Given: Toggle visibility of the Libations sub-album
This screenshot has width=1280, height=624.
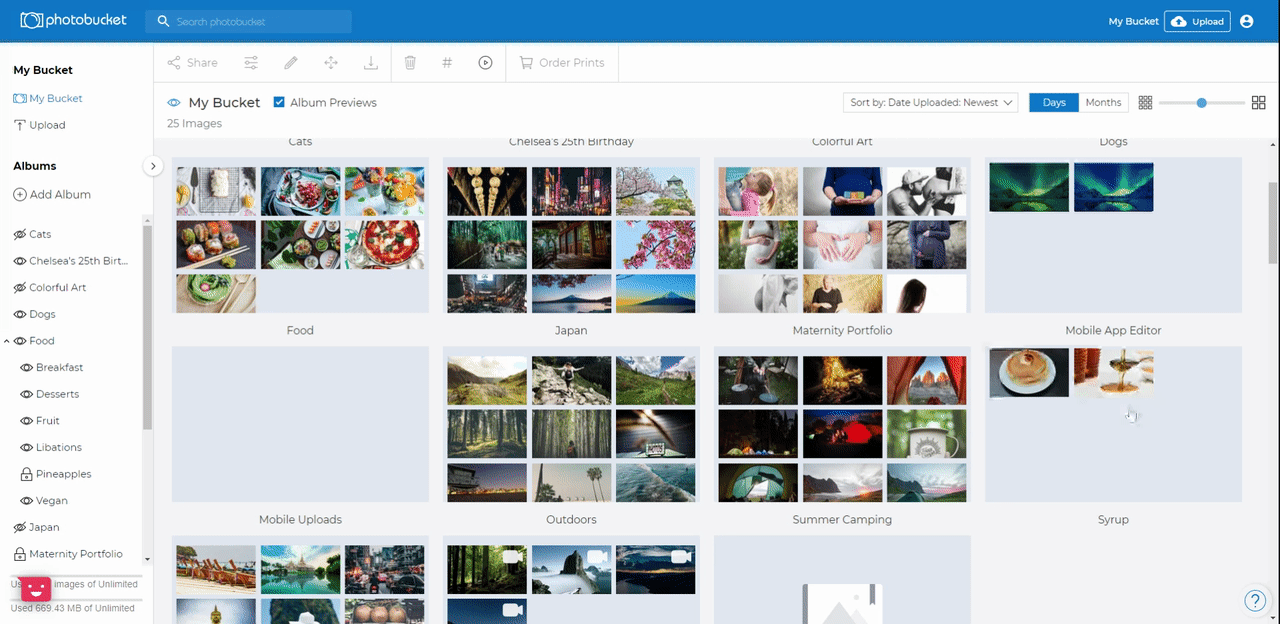Looking at the screenshot, I should point(27,447).
